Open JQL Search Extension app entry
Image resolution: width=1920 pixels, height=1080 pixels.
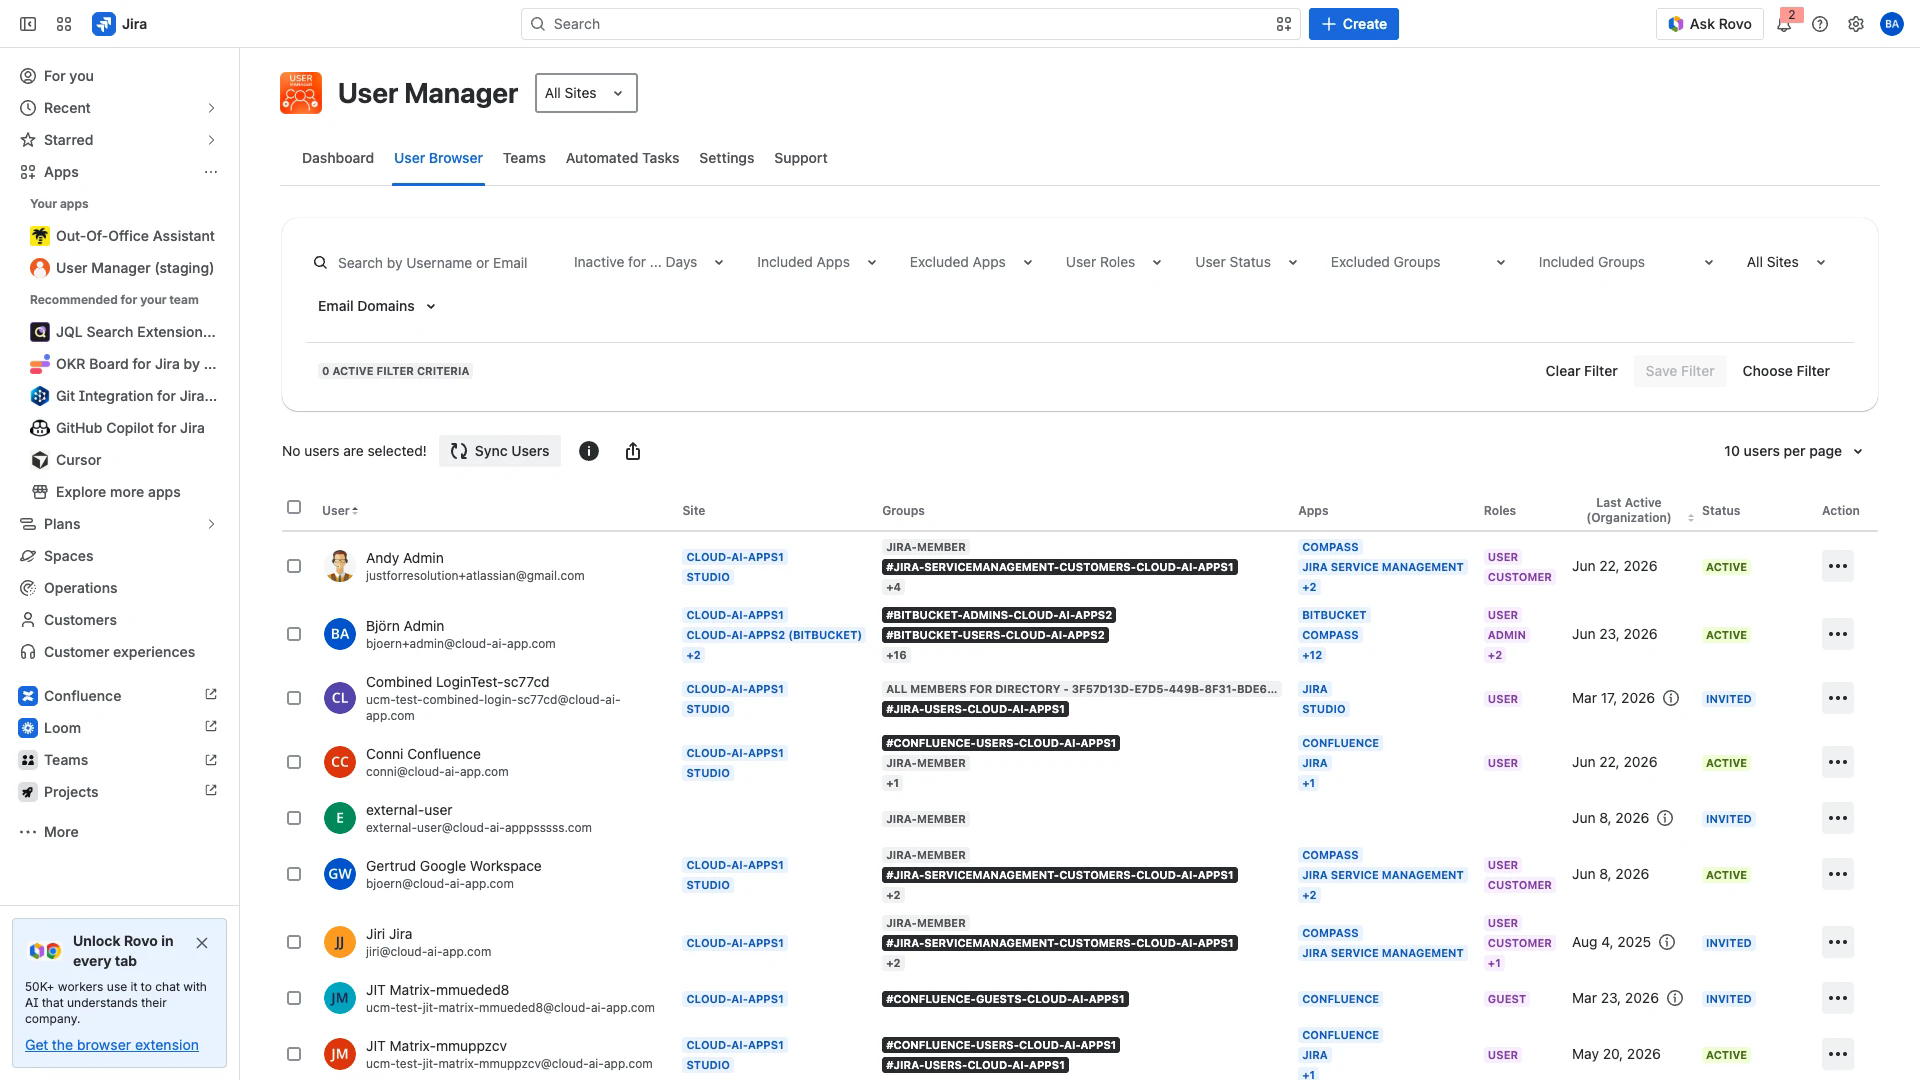[x=122, y=332]
